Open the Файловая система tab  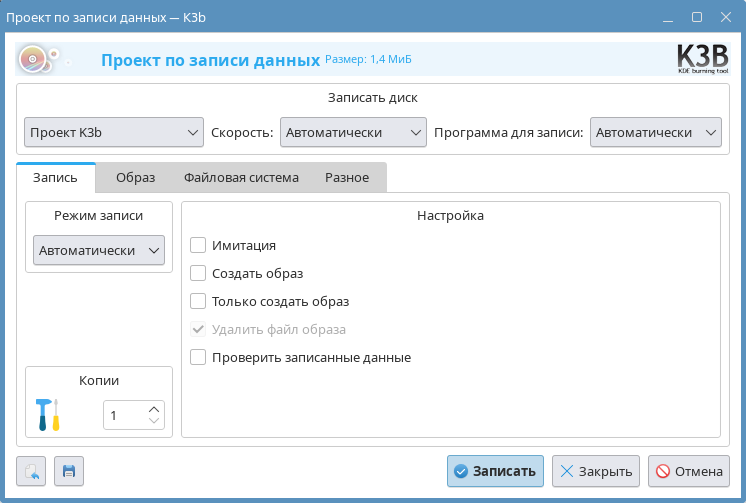(x=241, y=178)
